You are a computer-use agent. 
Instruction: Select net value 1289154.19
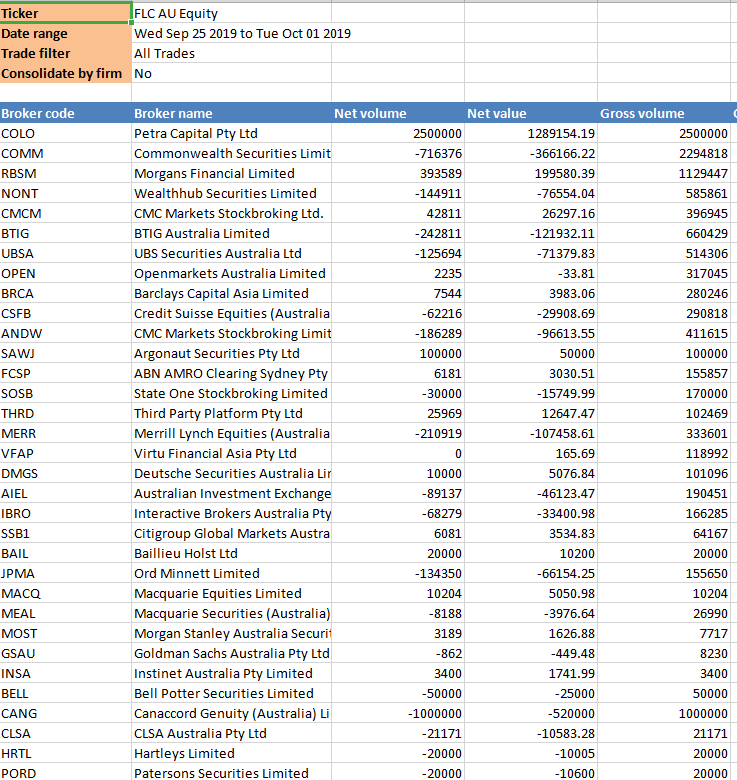pyautogui.click(x=531, y=133)
